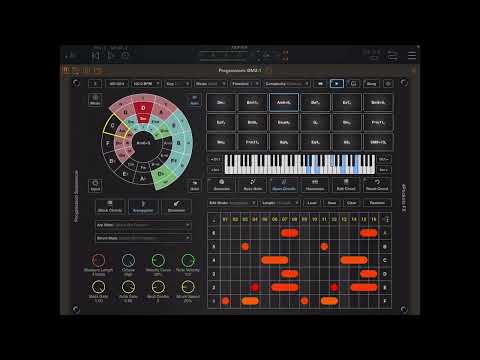Open the Arp Mode dropdown
Image resolution: width=480 pixels, height=360 pixels.
[143, 225]
